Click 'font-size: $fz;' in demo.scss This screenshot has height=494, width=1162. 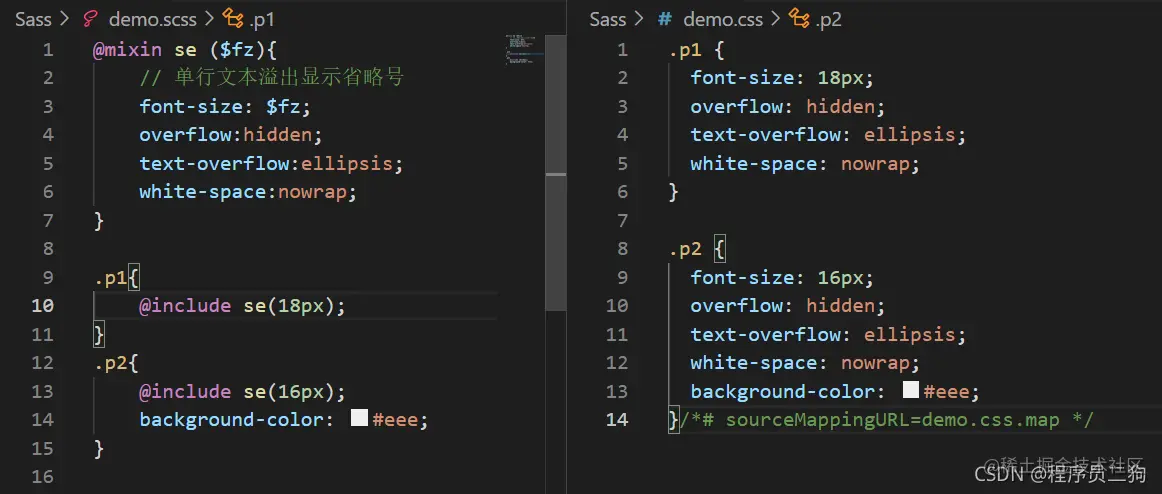(x=225, y=106)
